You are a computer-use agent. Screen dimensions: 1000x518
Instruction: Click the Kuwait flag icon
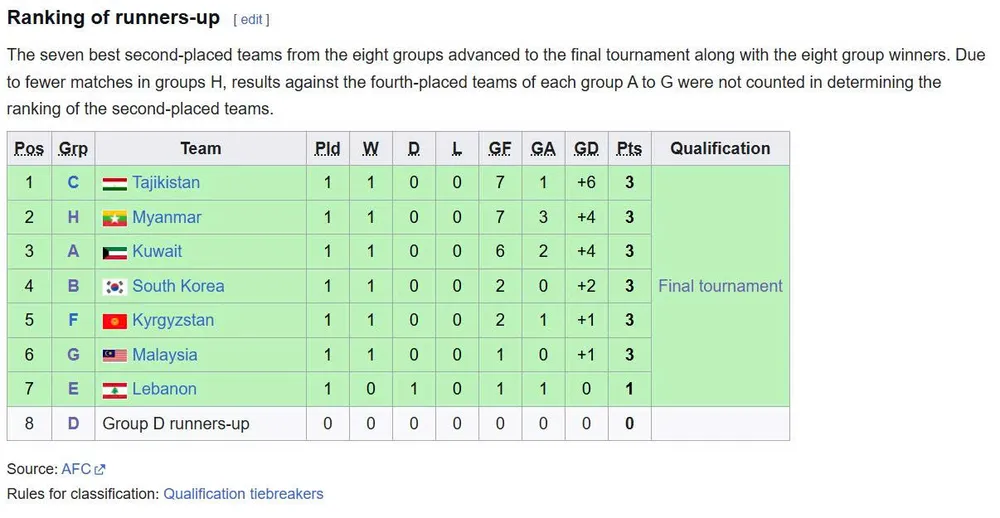115,252
